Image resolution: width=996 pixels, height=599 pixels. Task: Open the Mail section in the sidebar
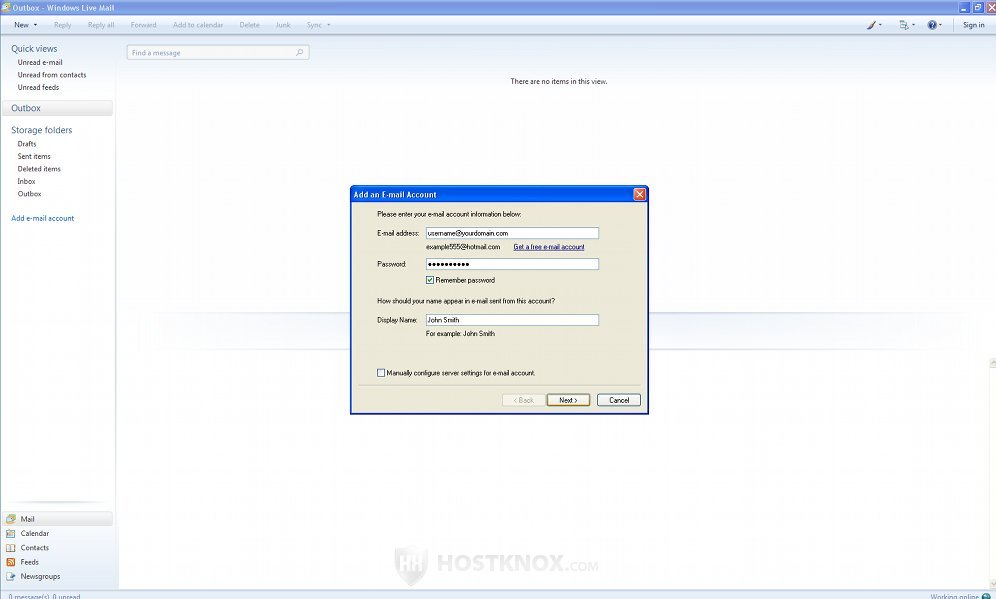(x=57, y=519)
